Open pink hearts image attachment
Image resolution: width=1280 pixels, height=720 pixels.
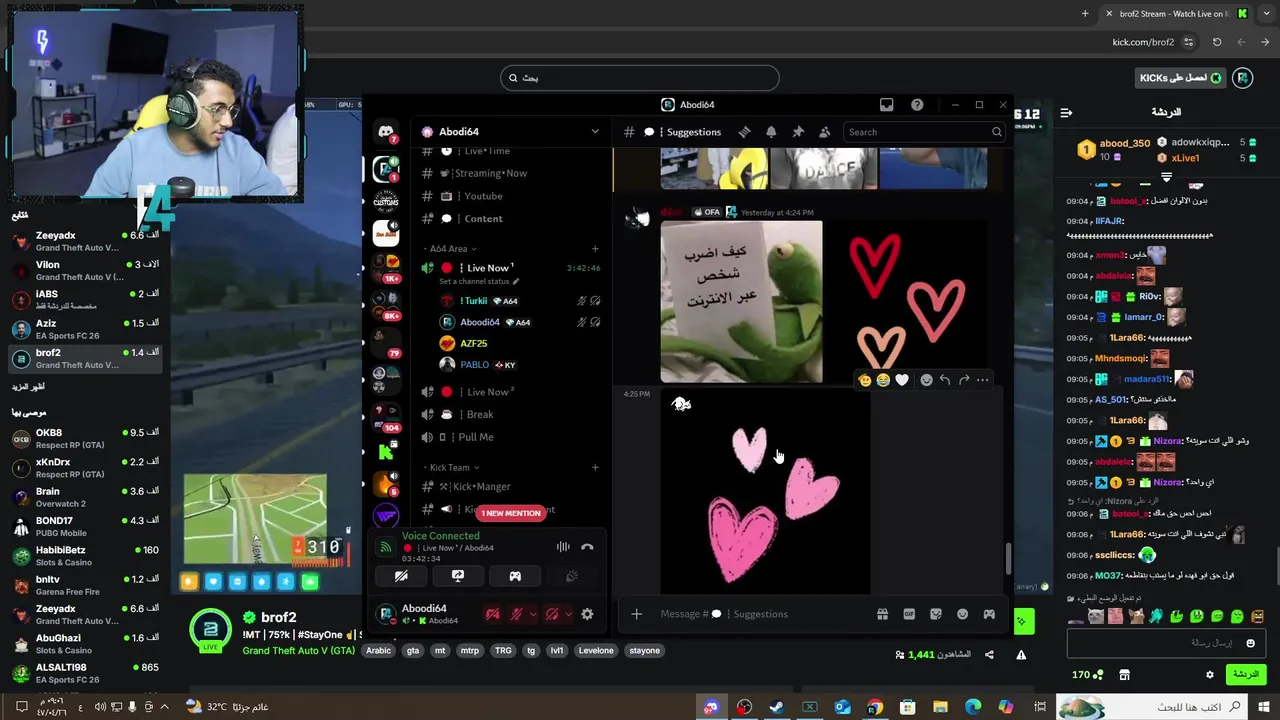click(x=765, y=494)
